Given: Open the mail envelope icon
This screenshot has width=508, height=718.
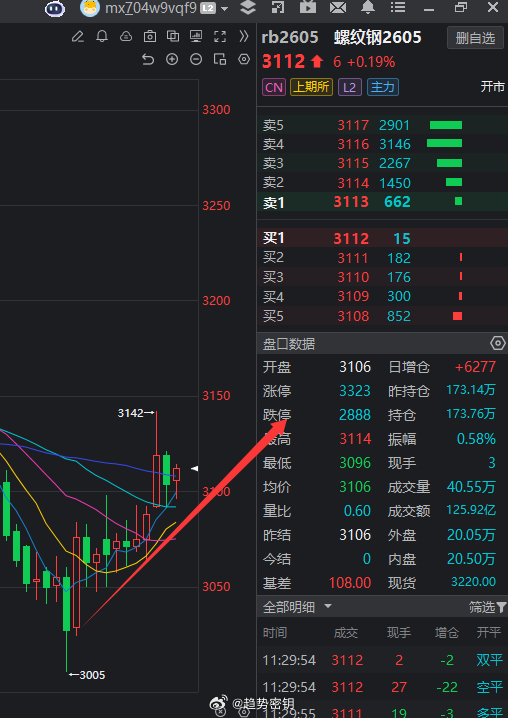Looking at the screenshot, I should click(338, 8).
